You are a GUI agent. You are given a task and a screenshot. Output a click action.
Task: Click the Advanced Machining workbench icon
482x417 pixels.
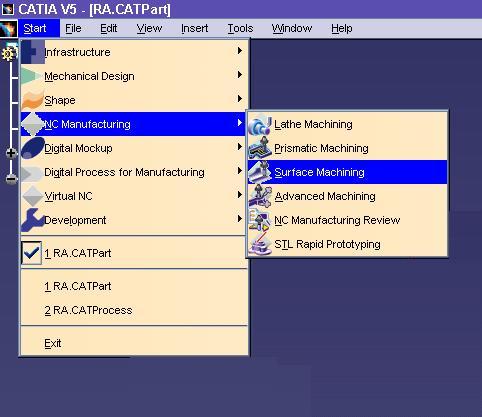260,196
